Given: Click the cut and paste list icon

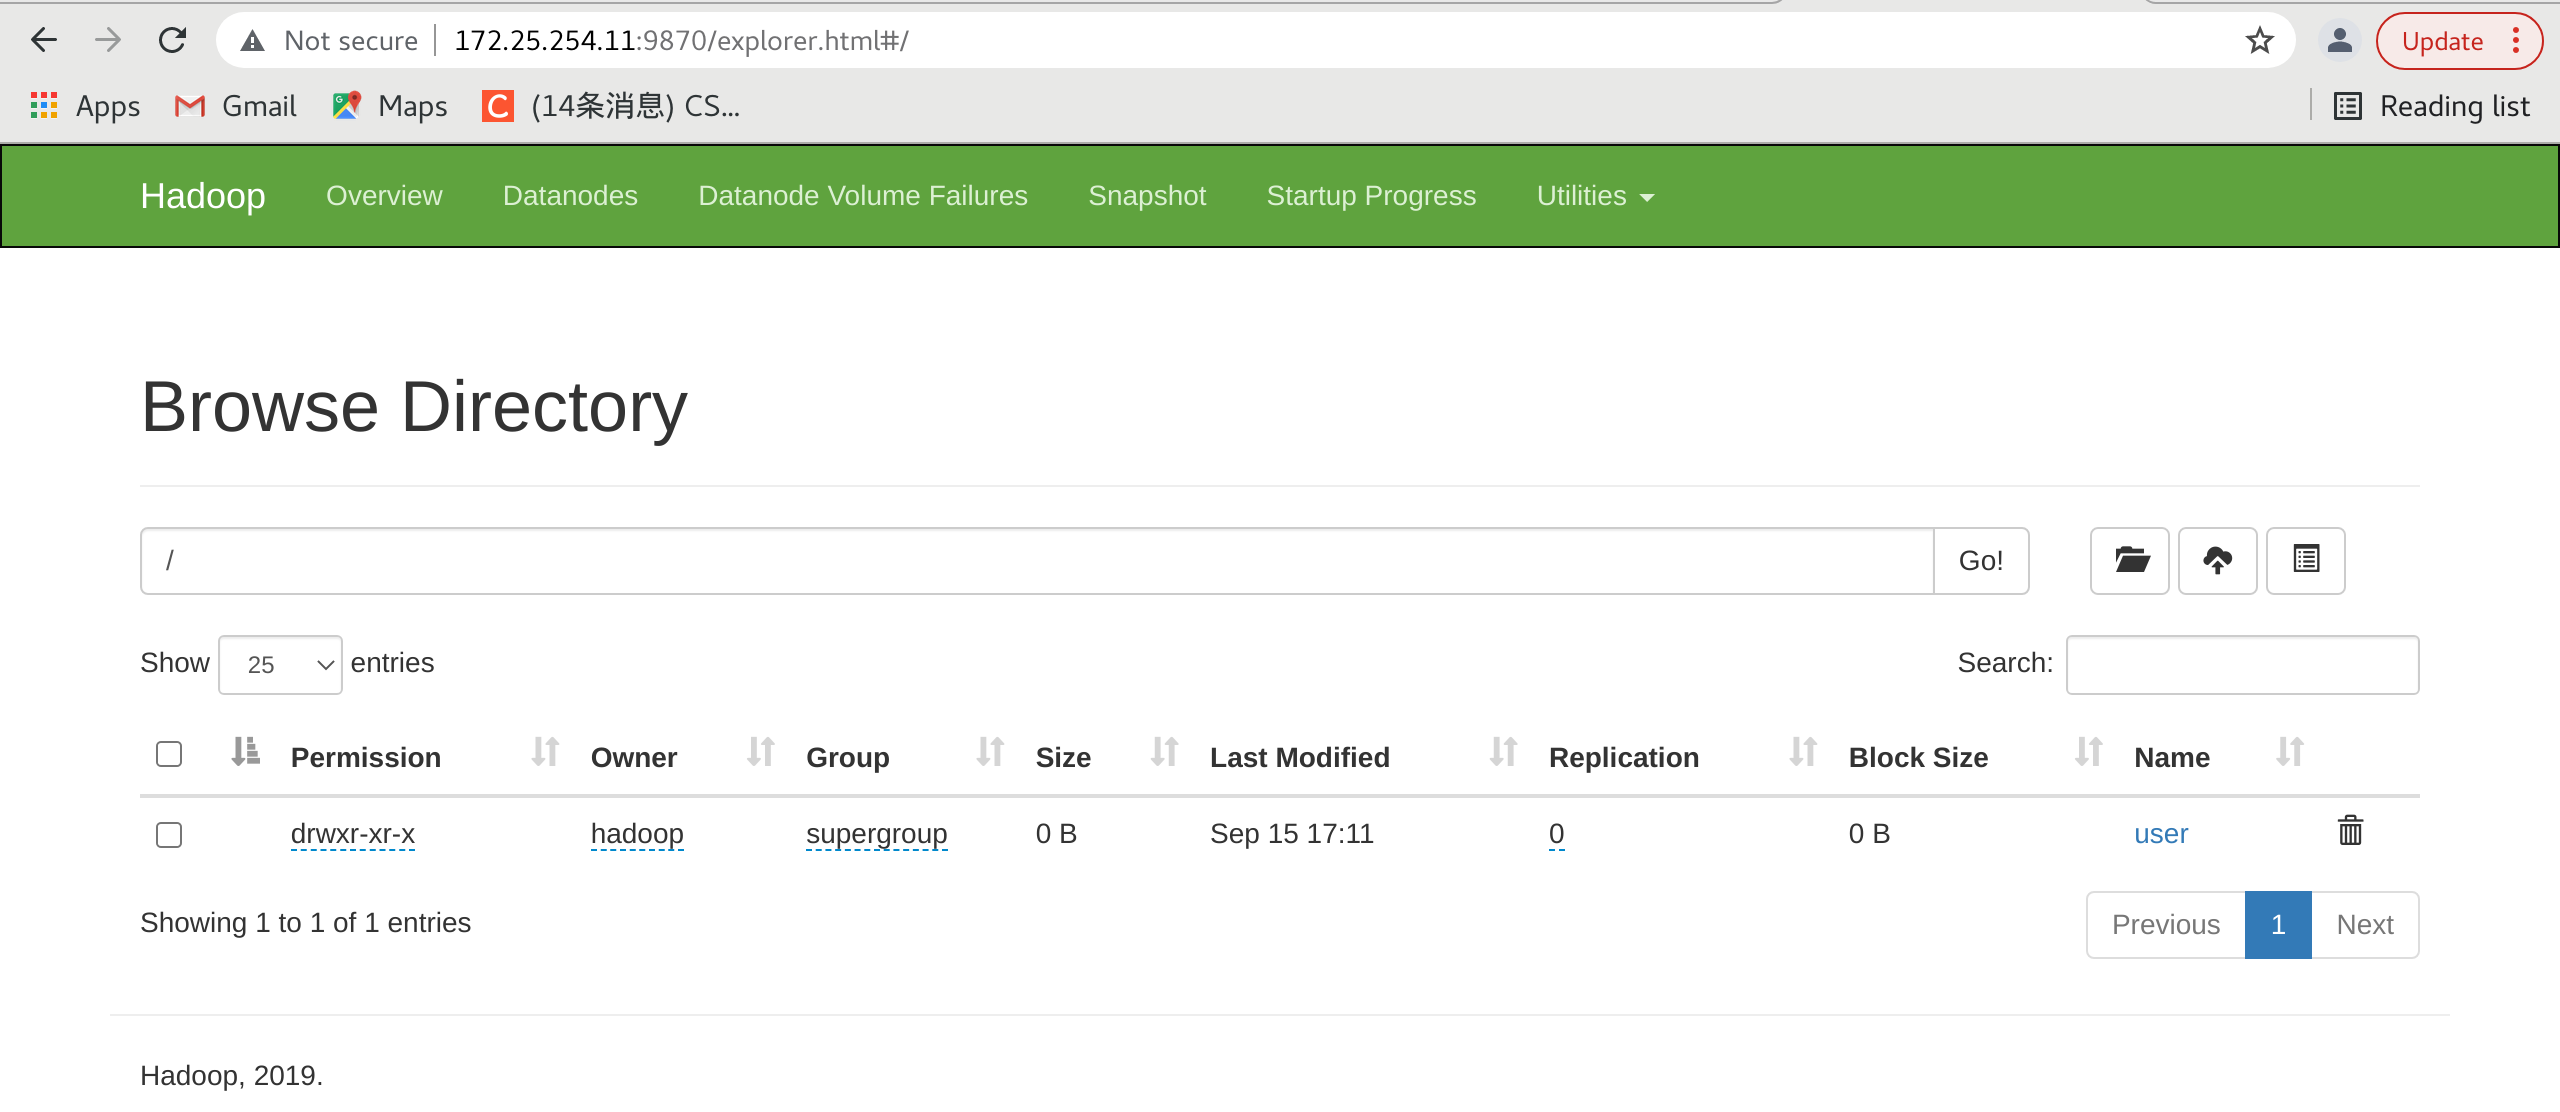Looking at the screenshot, I should pyautogui.click(x=2305, y=560).
